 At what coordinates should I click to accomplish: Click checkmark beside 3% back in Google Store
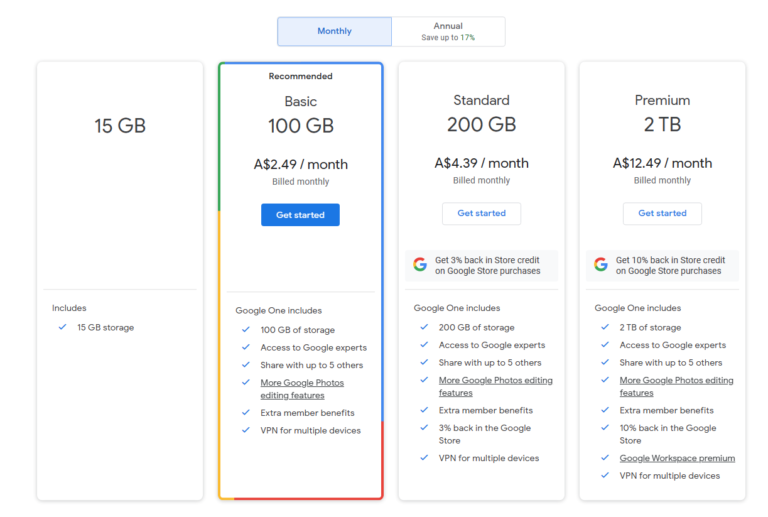click(x=424, y=428)
